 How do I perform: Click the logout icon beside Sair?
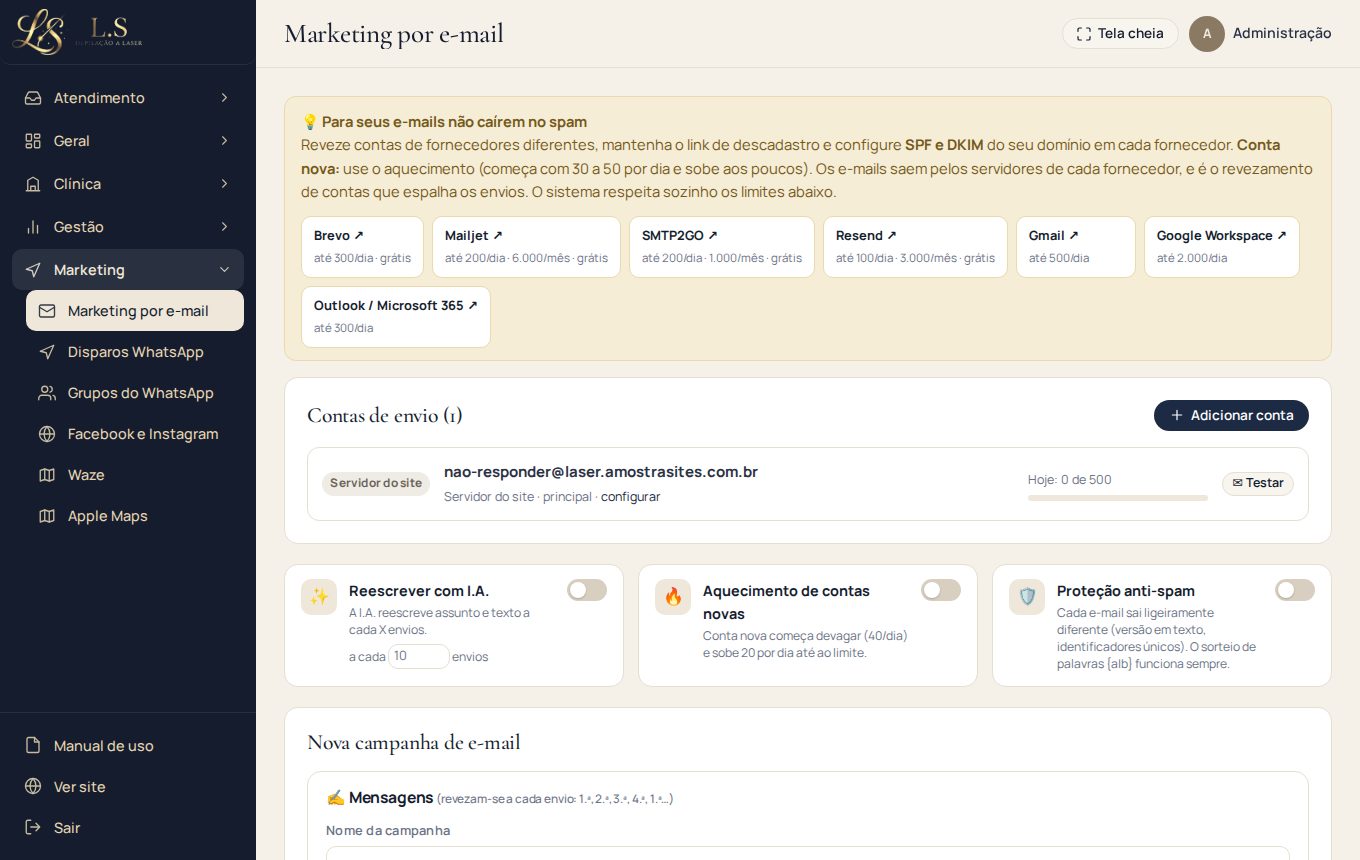tap(33, 828)
